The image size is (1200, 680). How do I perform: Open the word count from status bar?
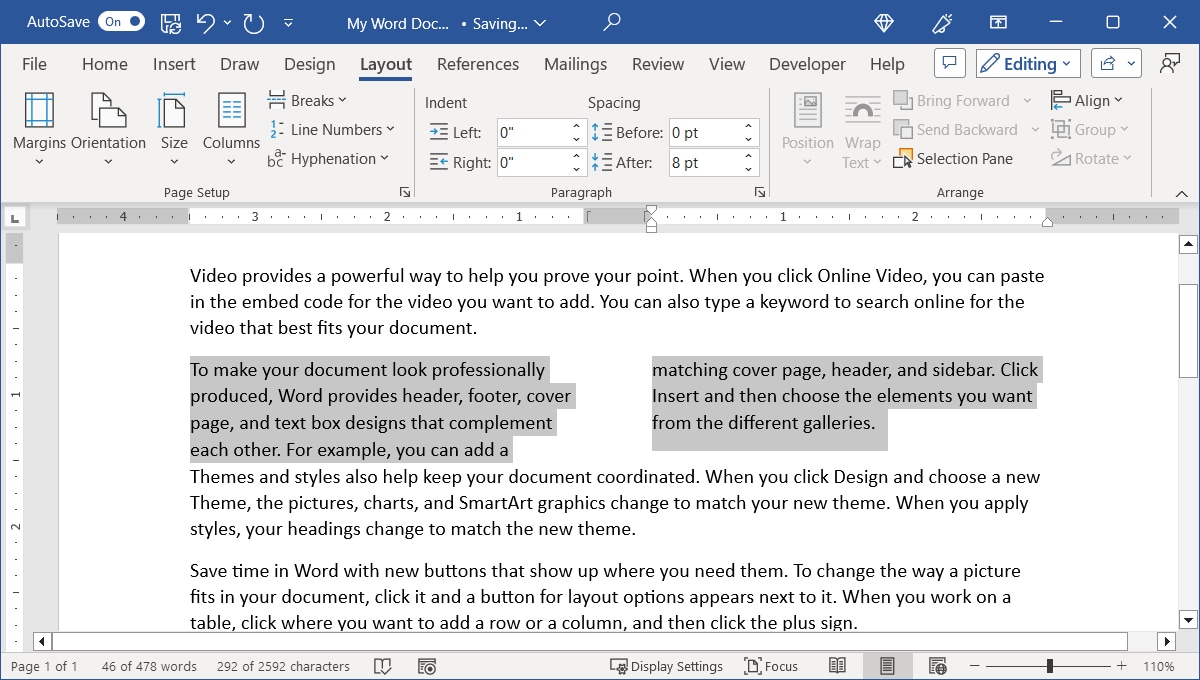[x=148, y=665]
